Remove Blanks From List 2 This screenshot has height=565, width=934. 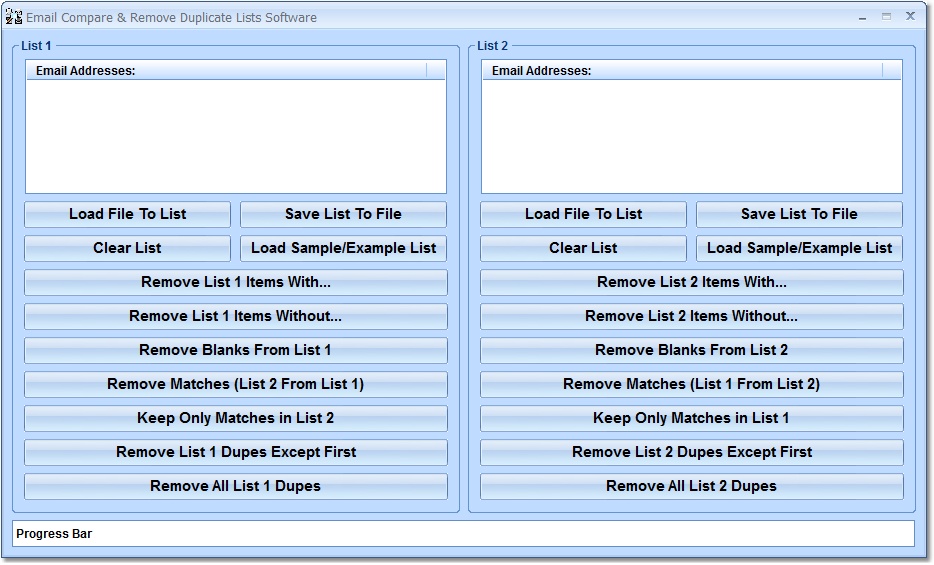click(692, 350)
